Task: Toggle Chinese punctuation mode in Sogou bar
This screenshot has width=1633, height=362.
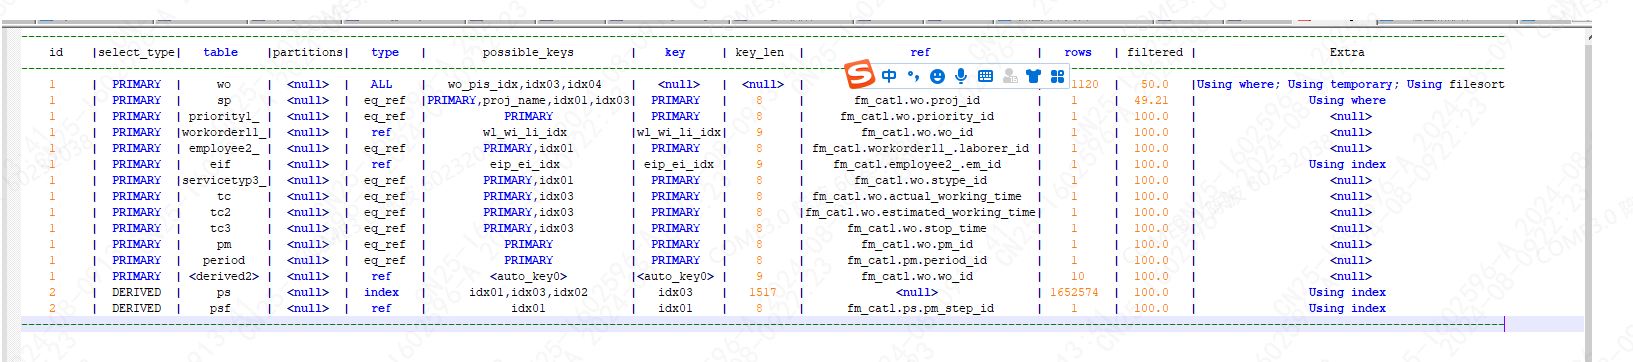Action: (x=913, y=76)
